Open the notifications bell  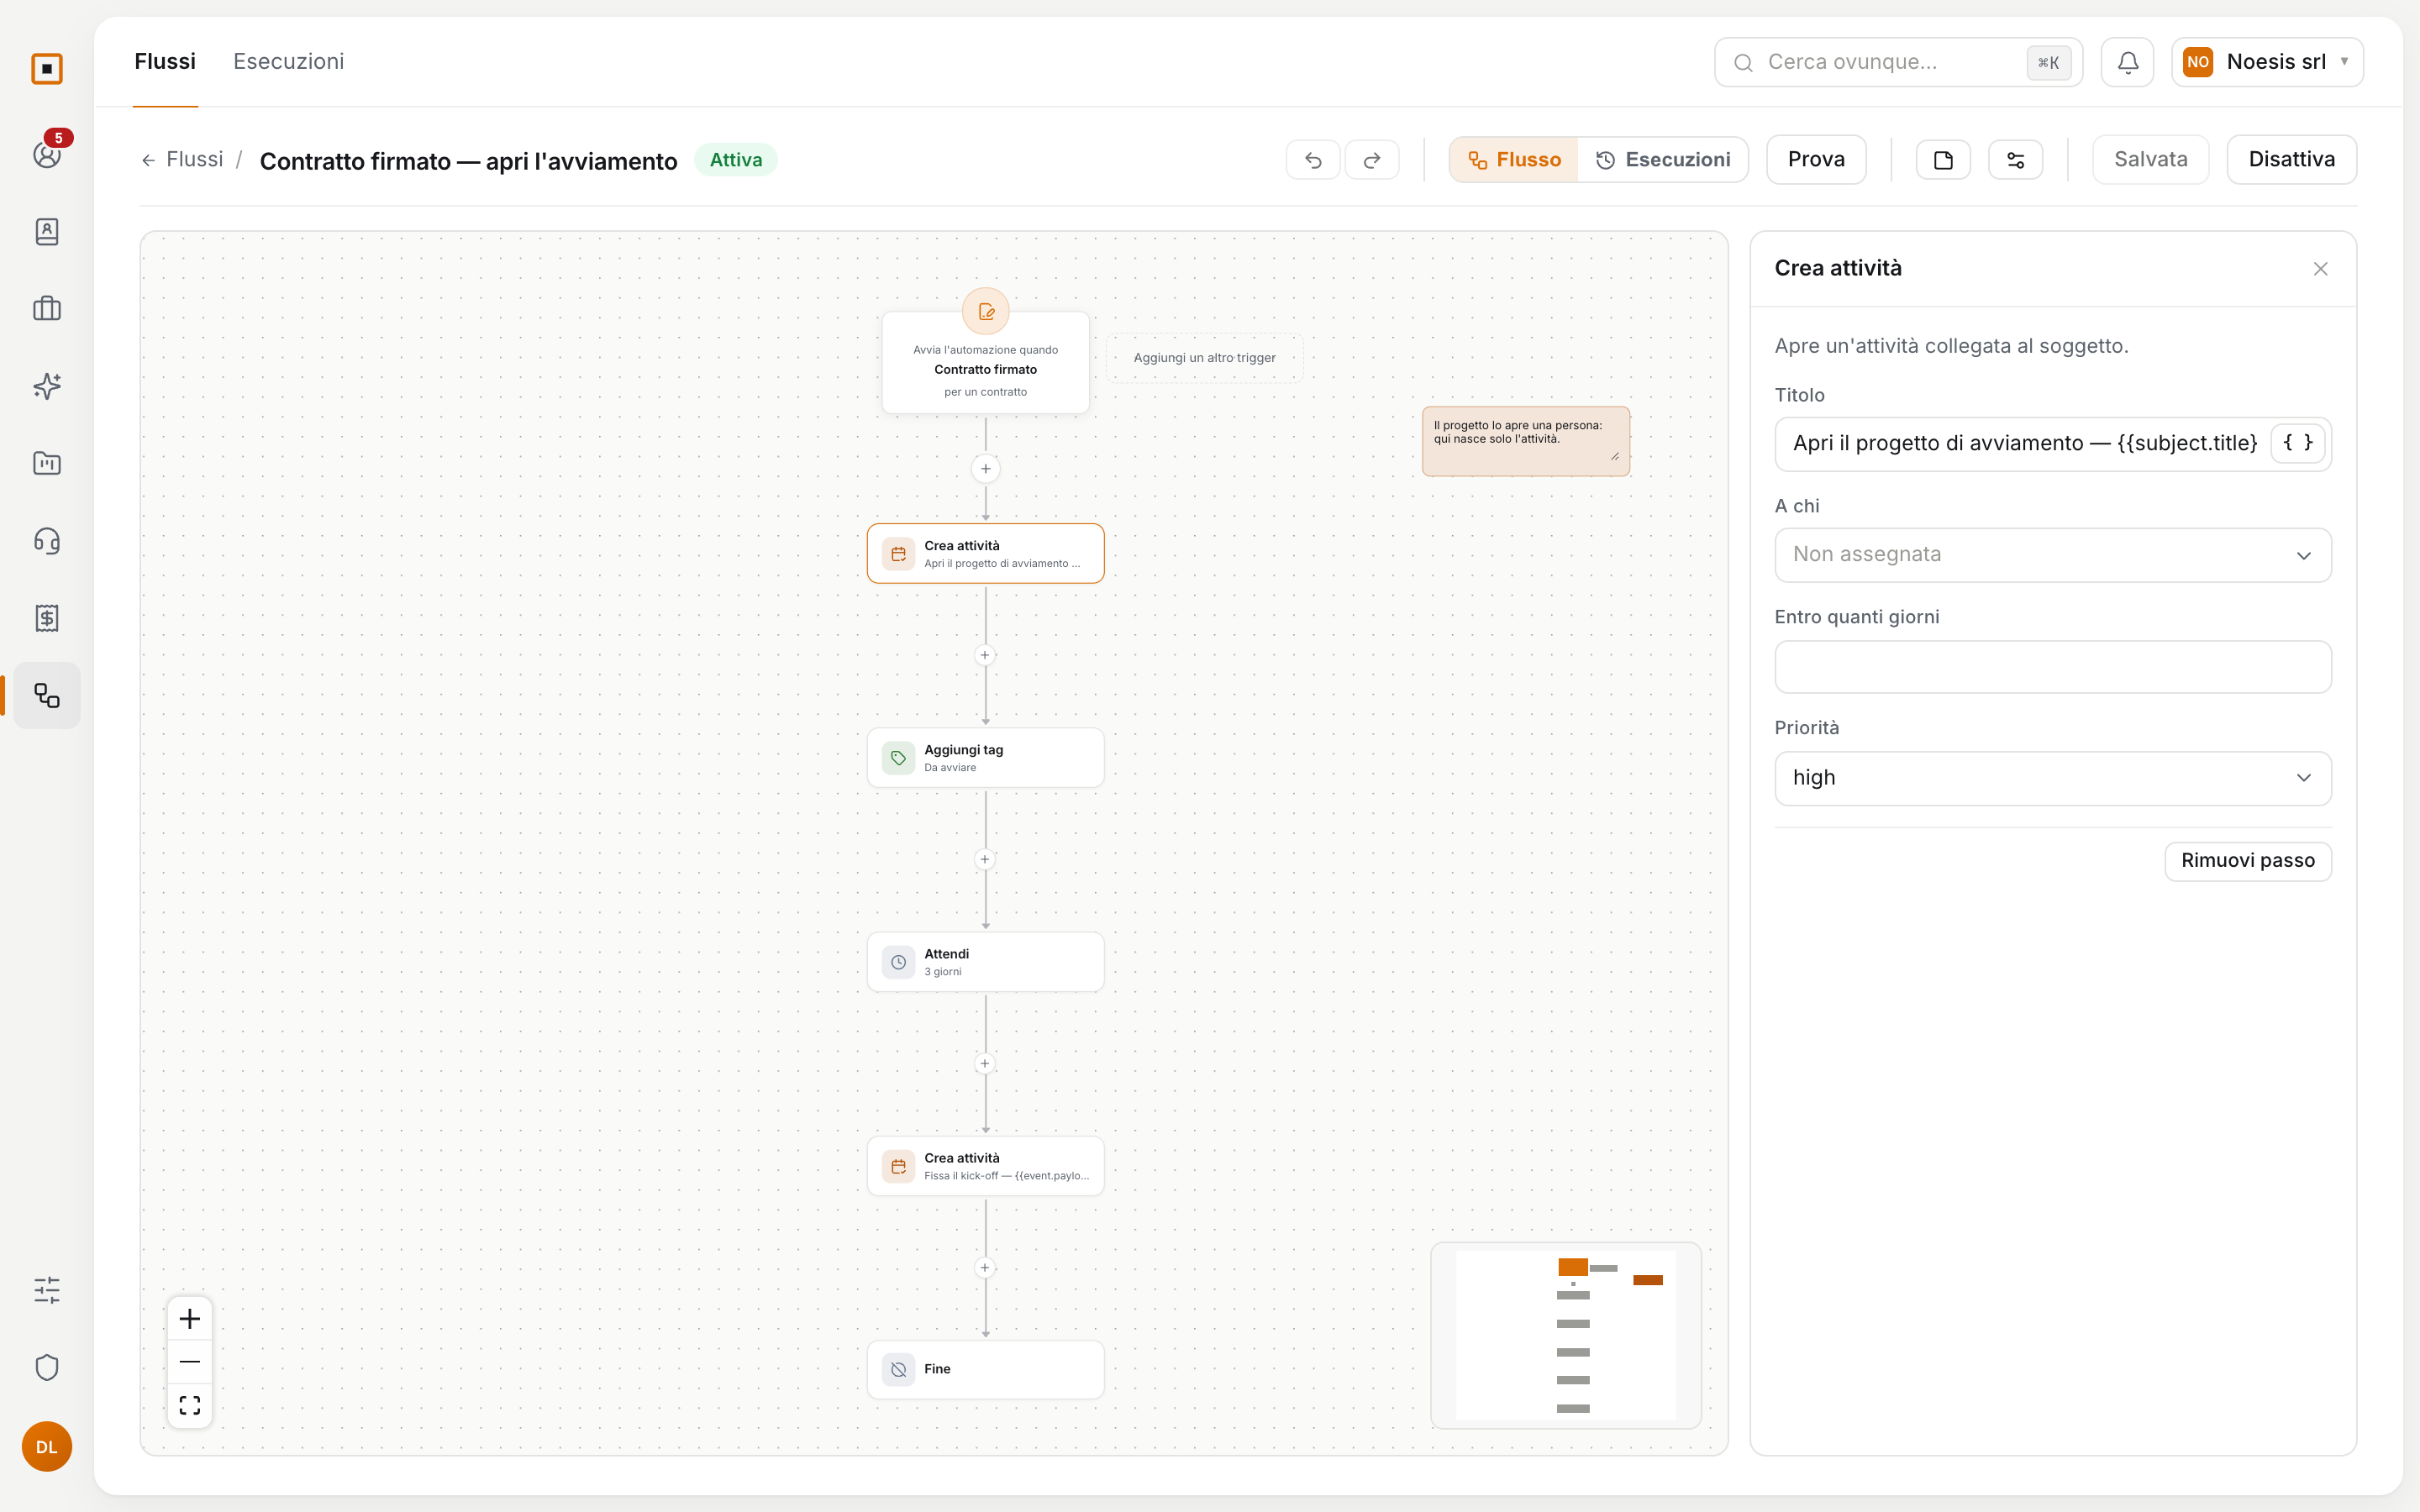[x=2127, y=62]
